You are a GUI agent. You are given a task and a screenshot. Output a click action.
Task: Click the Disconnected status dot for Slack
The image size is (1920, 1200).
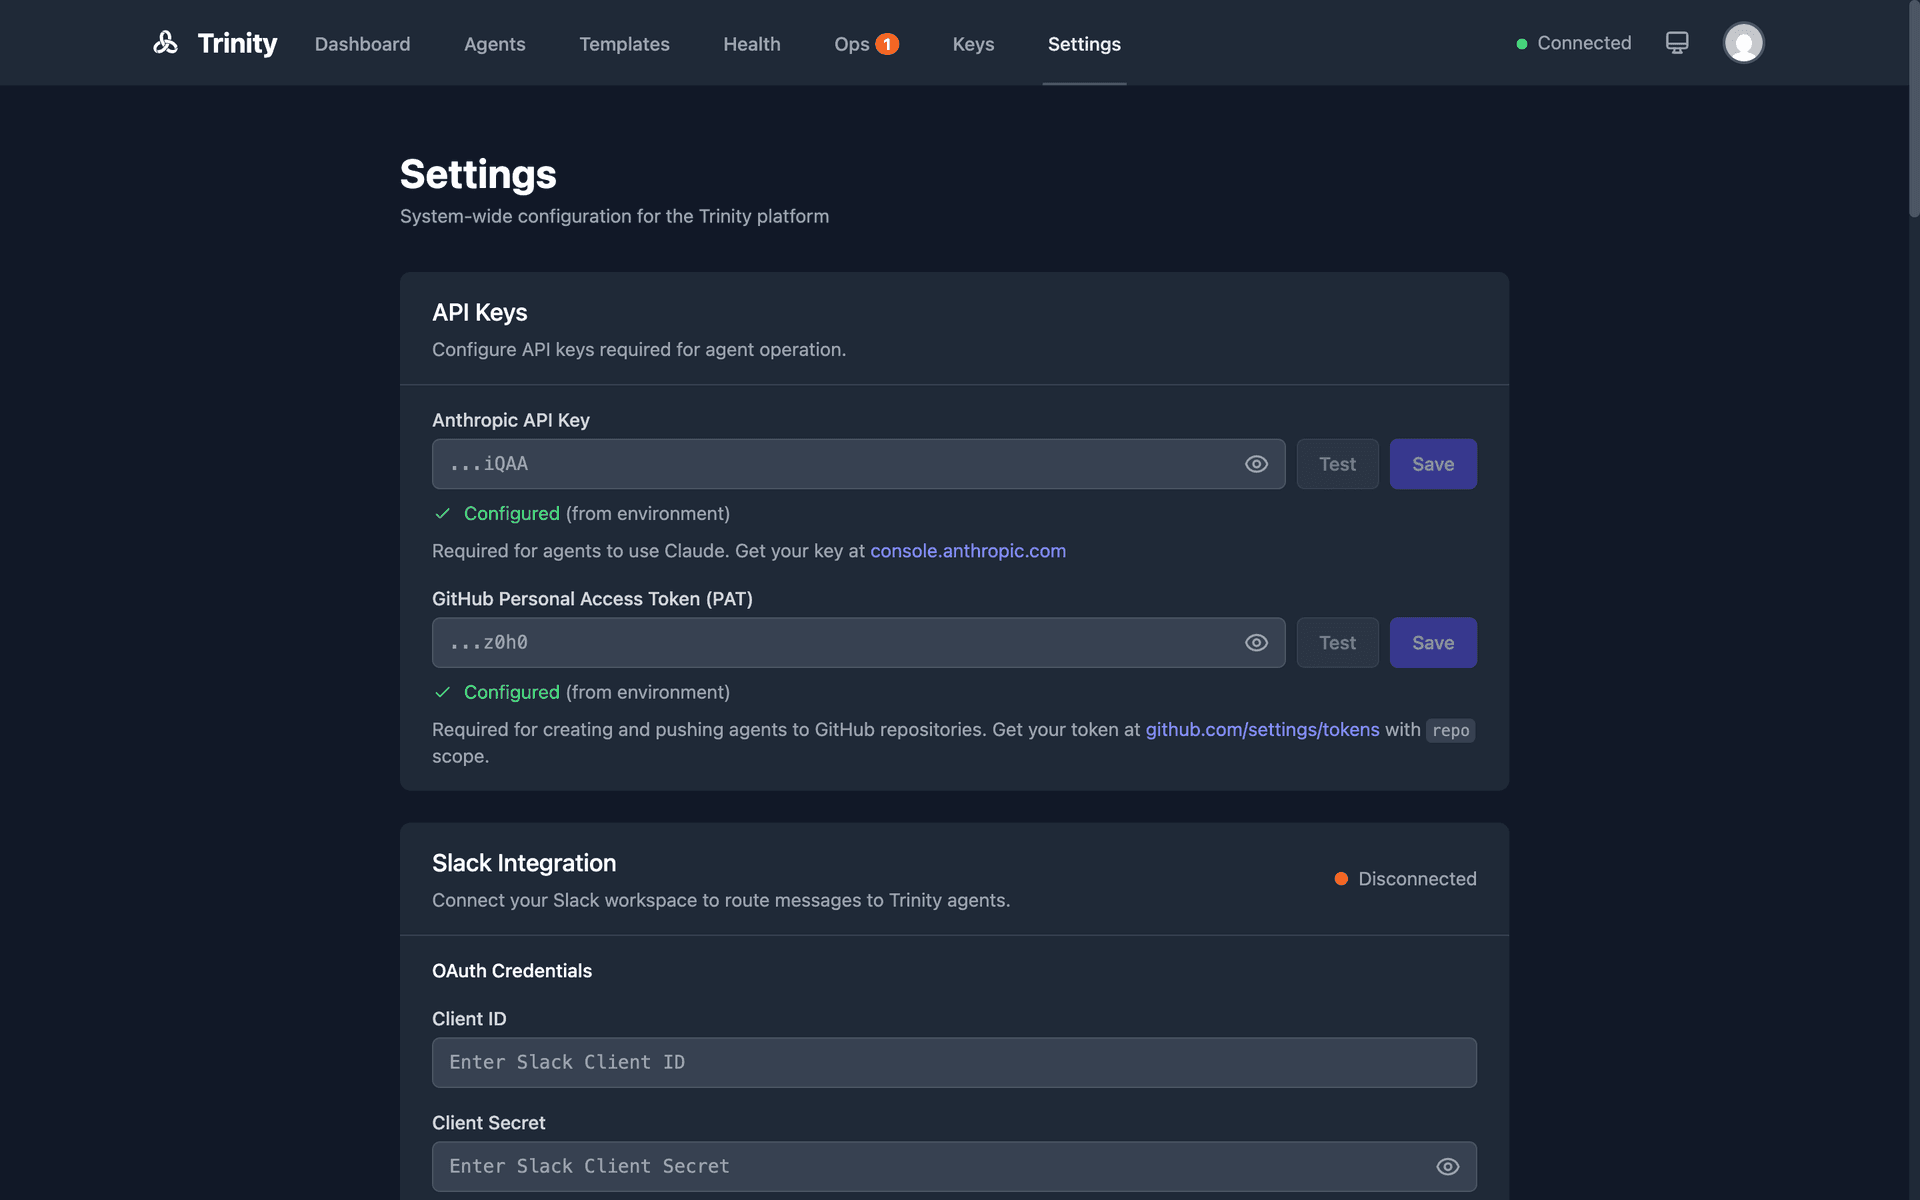[1340, 879]
